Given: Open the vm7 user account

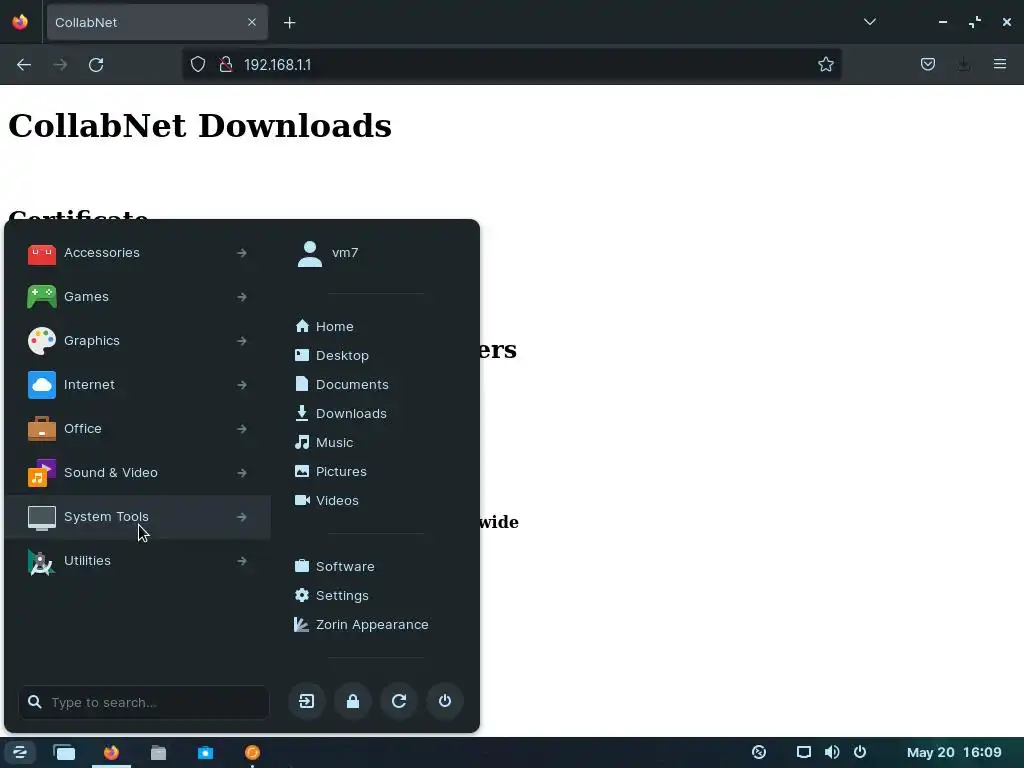Looking at the screenshot, I should [x=328, y=253].
